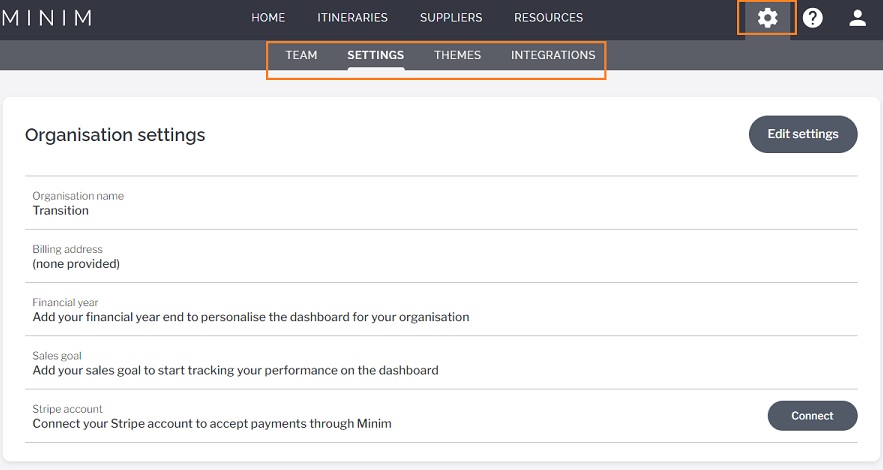Click the Organisation settings heading
883x470 pixels.
115,135
